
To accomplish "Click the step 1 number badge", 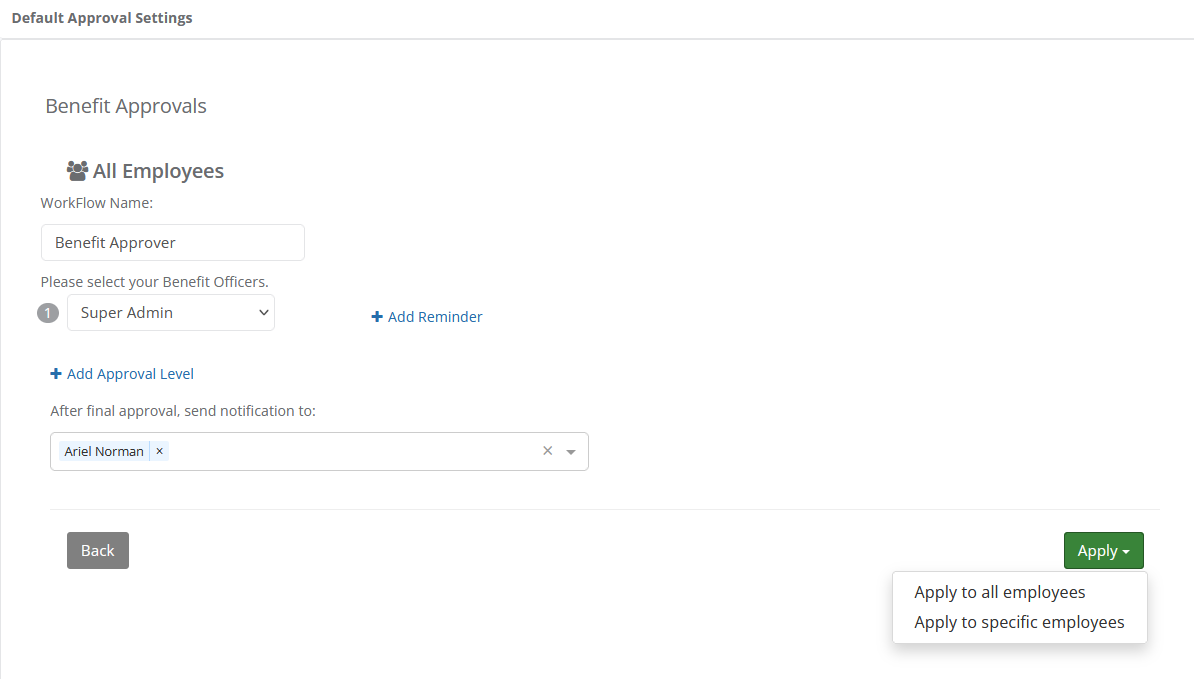I will [48, 313].
